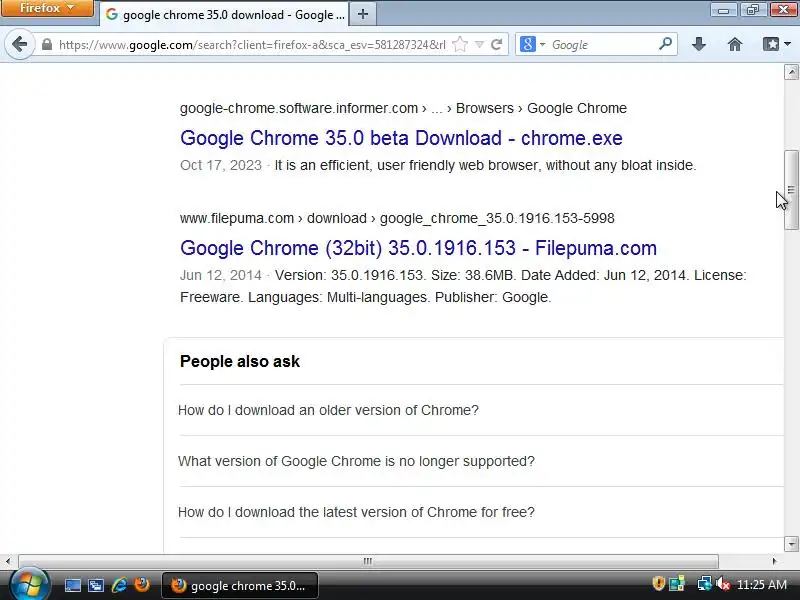
Task: Open a new tab with plus button
Action: [363, 14]
